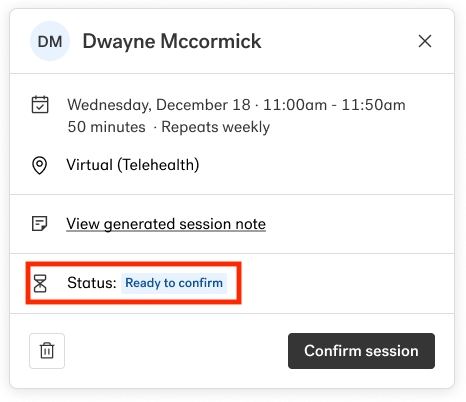This screenshot has width=466, height=402.
Task: Click the session note icon
Action: pyautogui.click(x=39, y=224)
